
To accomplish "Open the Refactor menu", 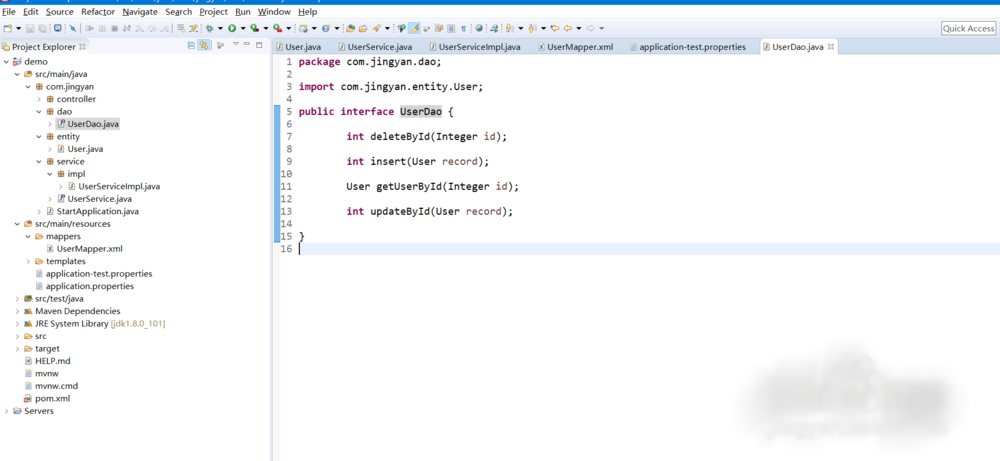I will (98, 12).
